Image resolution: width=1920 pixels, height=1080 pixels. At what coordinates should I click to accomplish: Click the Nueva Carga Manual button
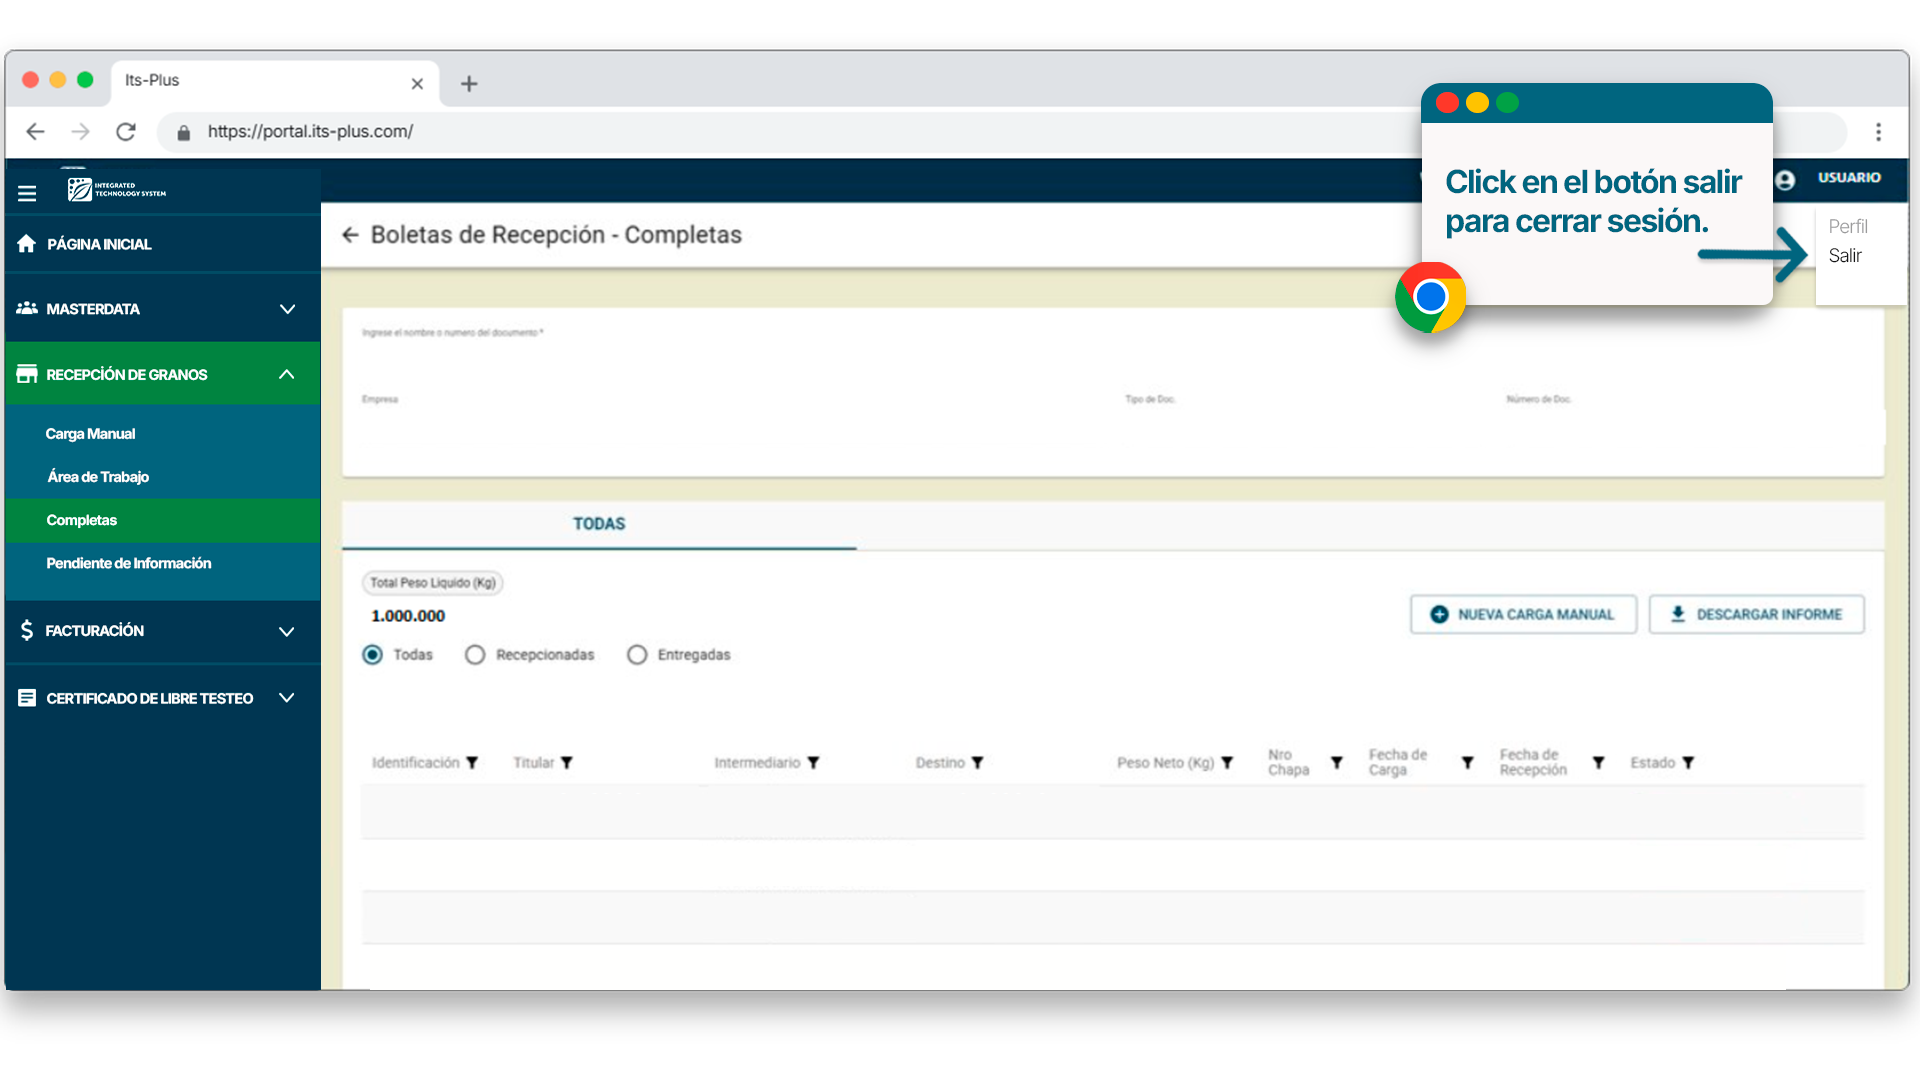[1523, 615]
